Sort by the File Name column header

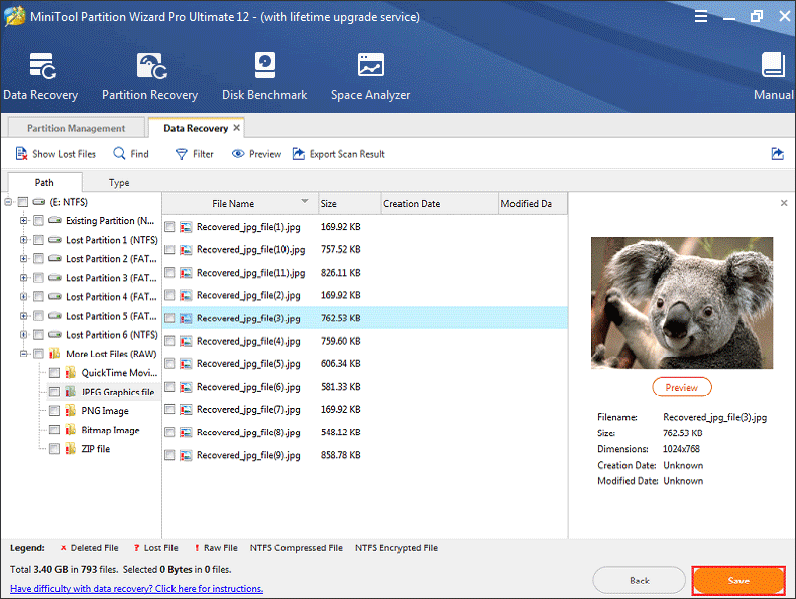pyautogui.click(x=240, y=204)
